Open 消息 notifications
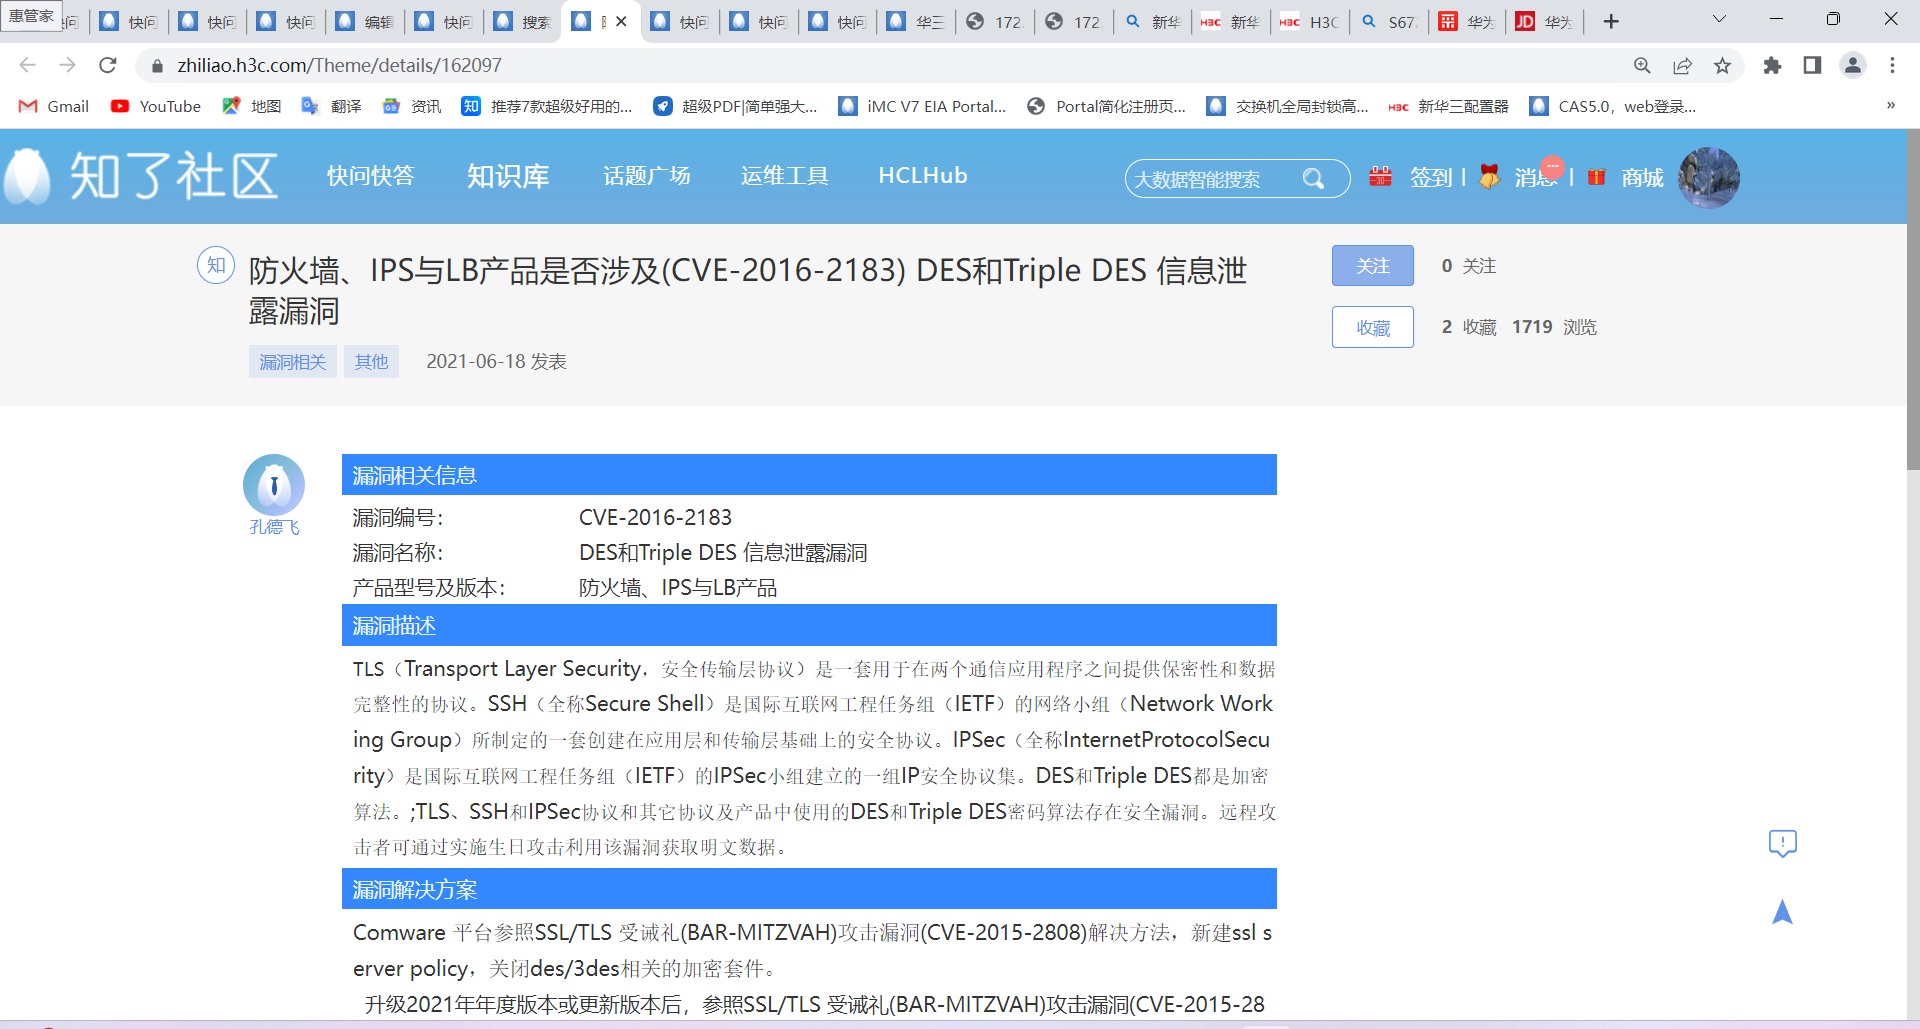 coord(1537,178)
